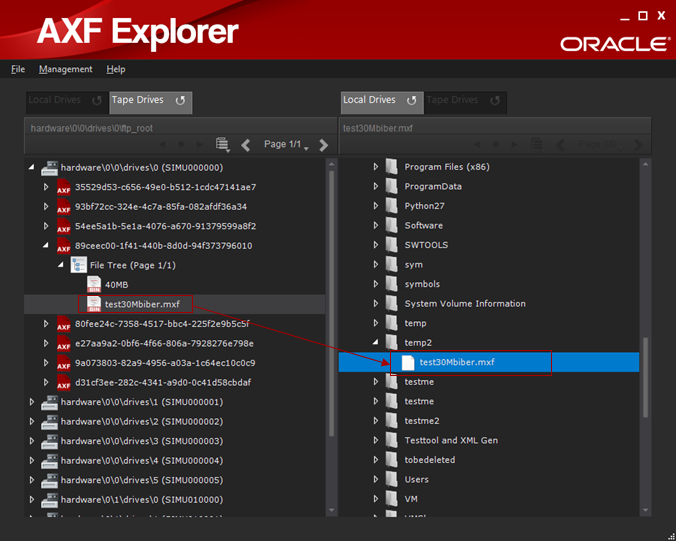Open the Management menu

coord(66,69)
